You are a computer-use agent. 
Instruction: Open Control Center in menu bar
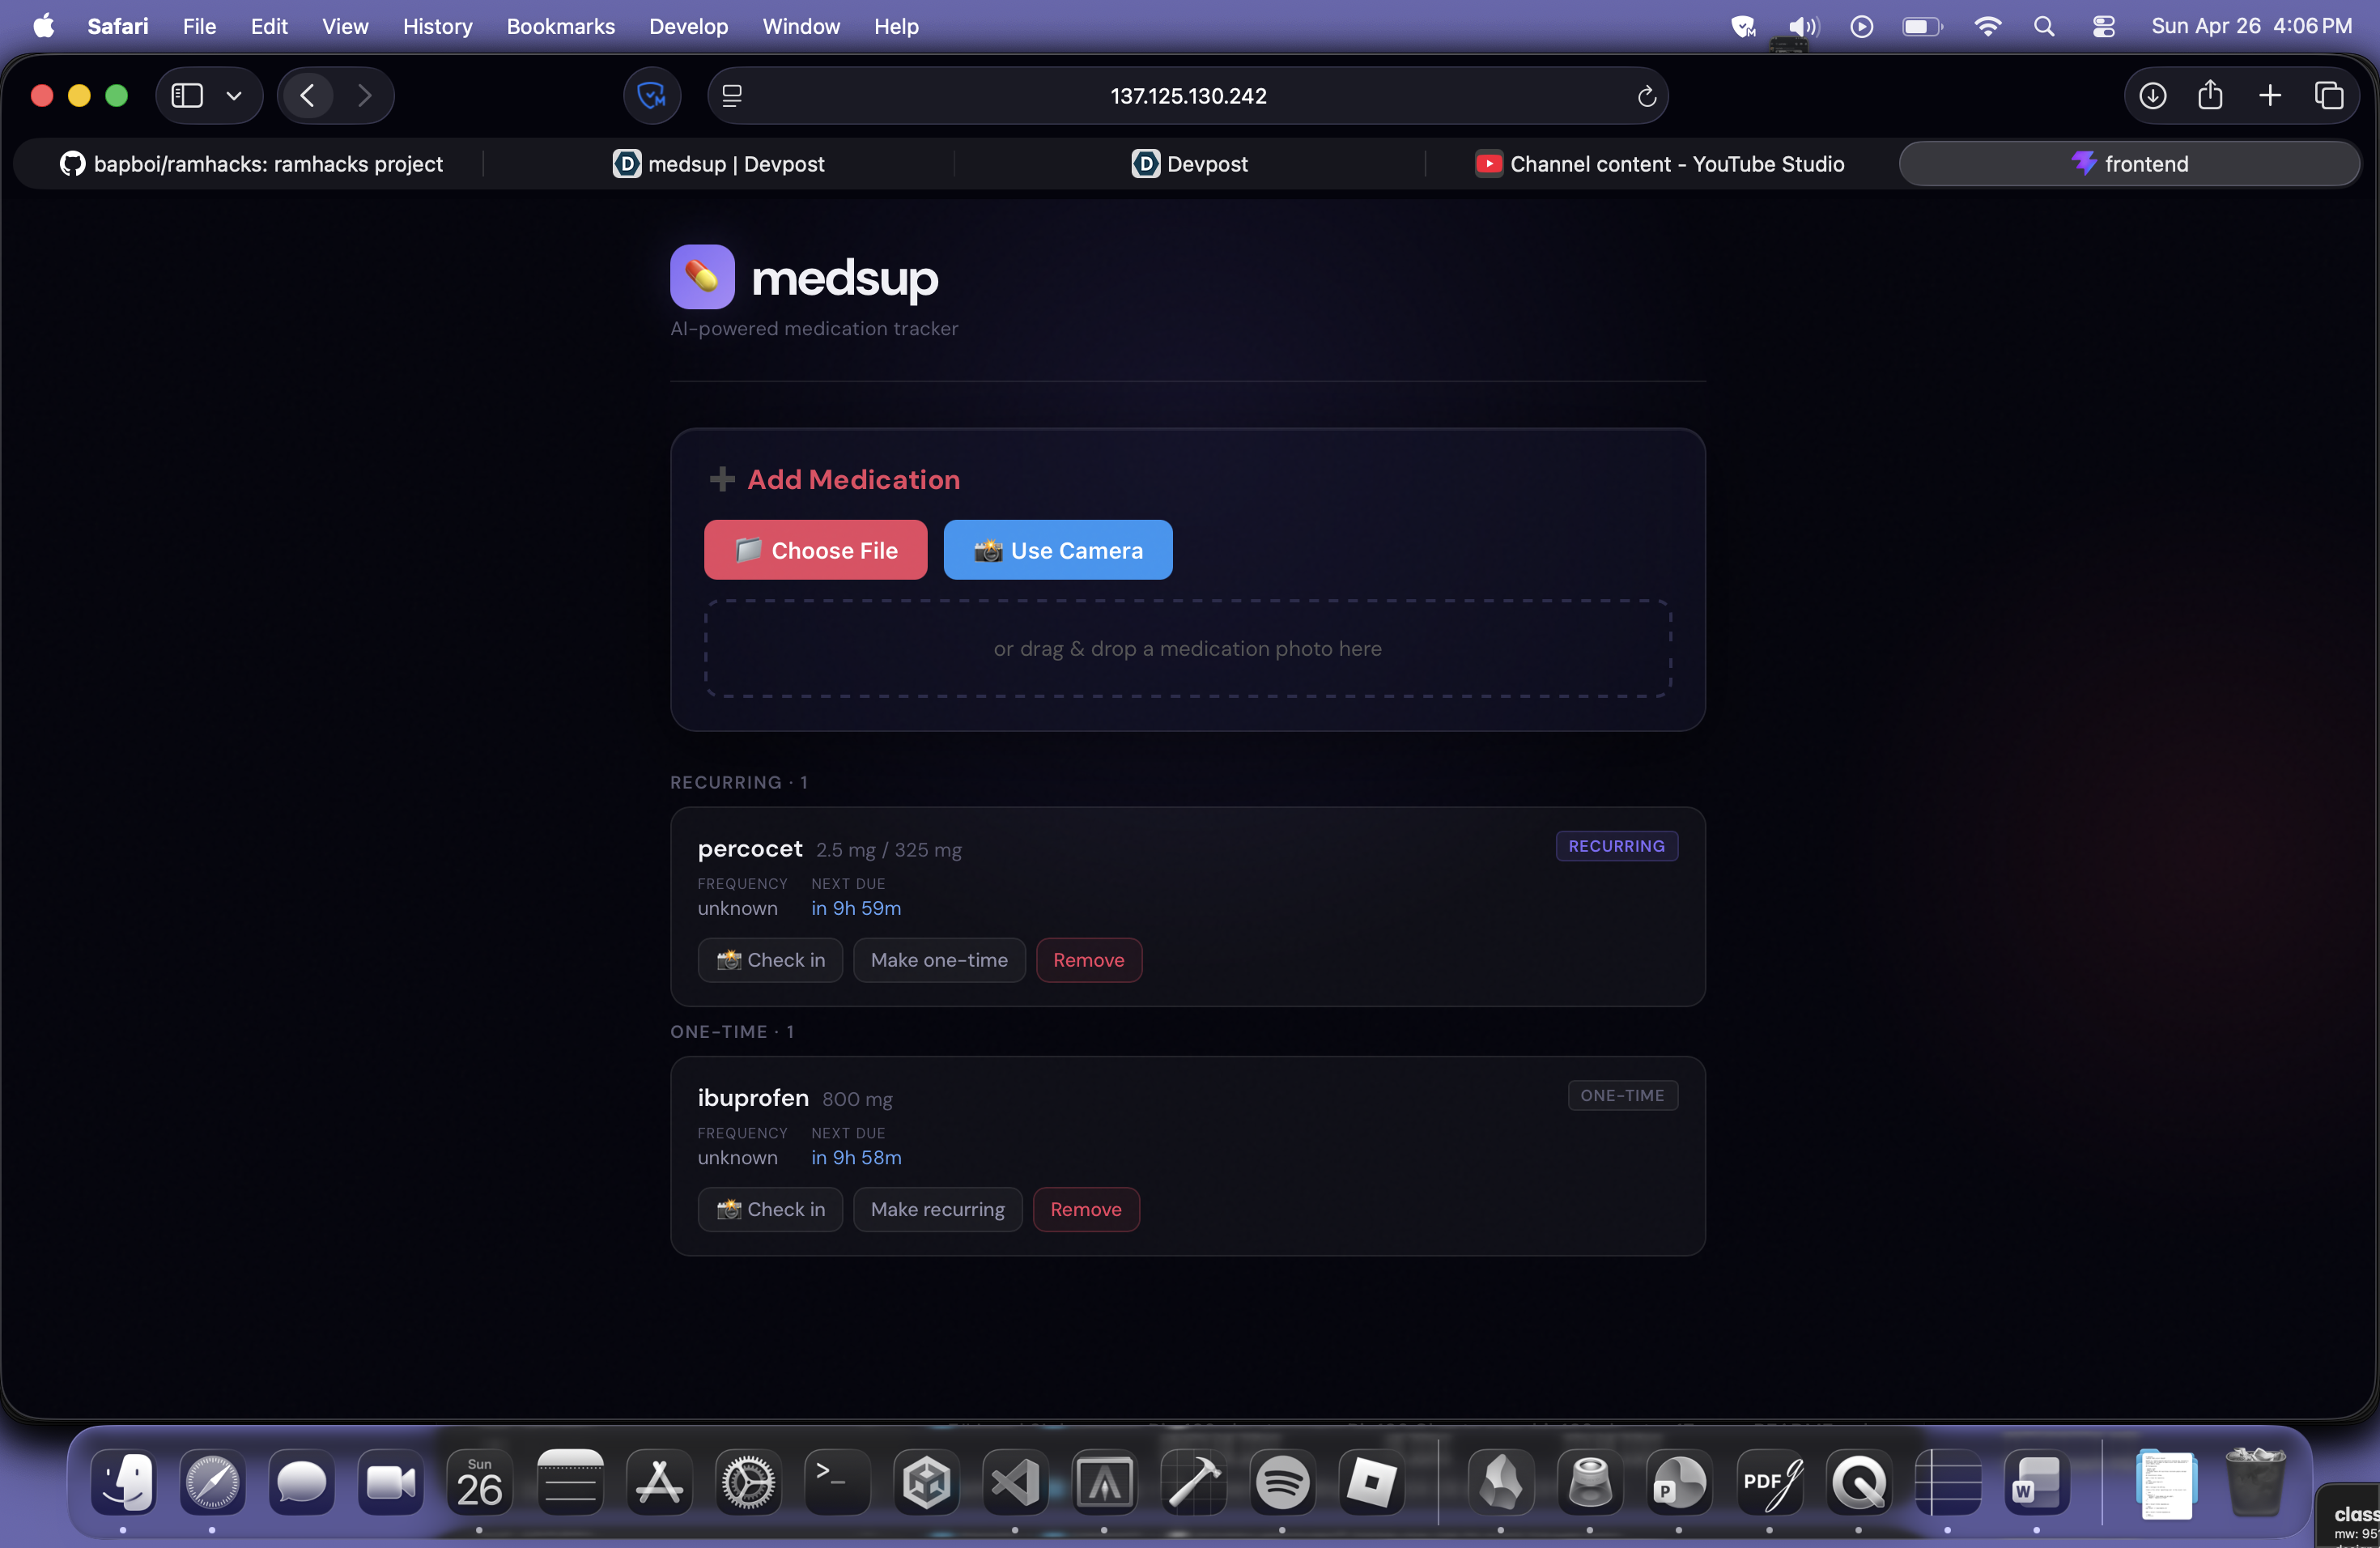click(2103, 27)
